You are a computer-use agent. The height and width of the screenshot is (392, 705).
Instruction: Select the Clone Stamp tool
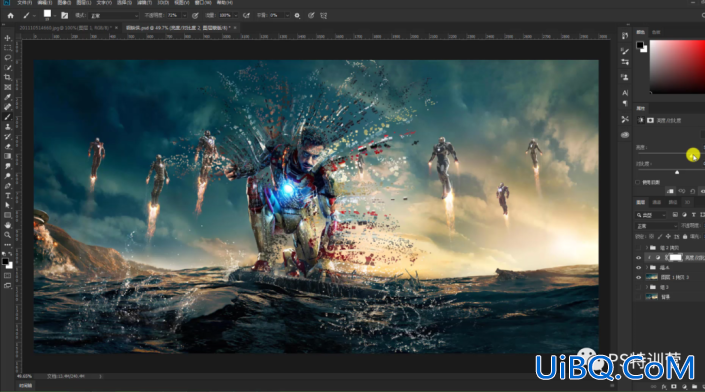[8, 127]
